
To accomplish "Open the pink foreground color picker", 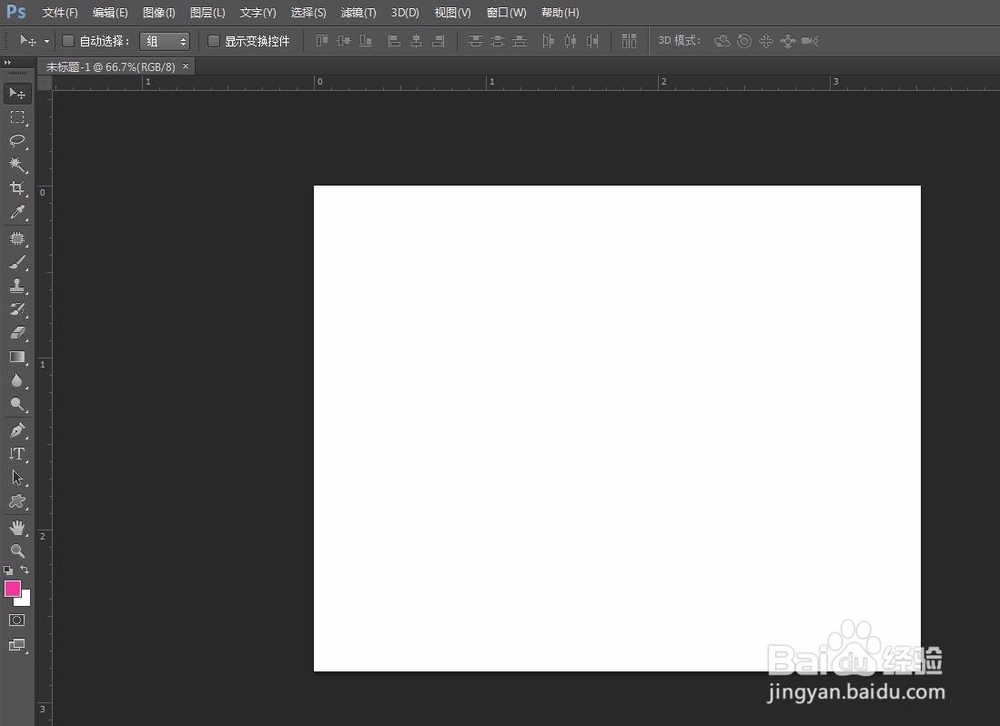I will [x=13, y=588].
